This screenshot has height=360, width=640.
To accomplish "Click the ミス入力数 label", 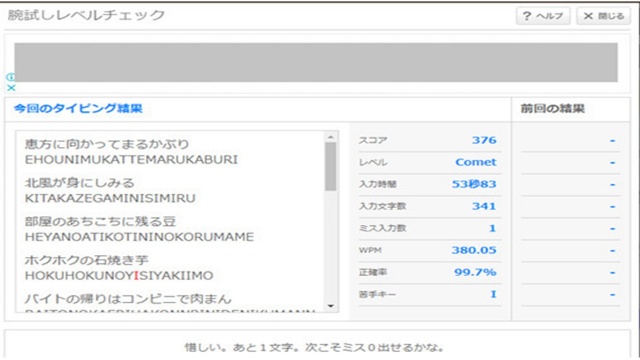I will click(382, 229).
